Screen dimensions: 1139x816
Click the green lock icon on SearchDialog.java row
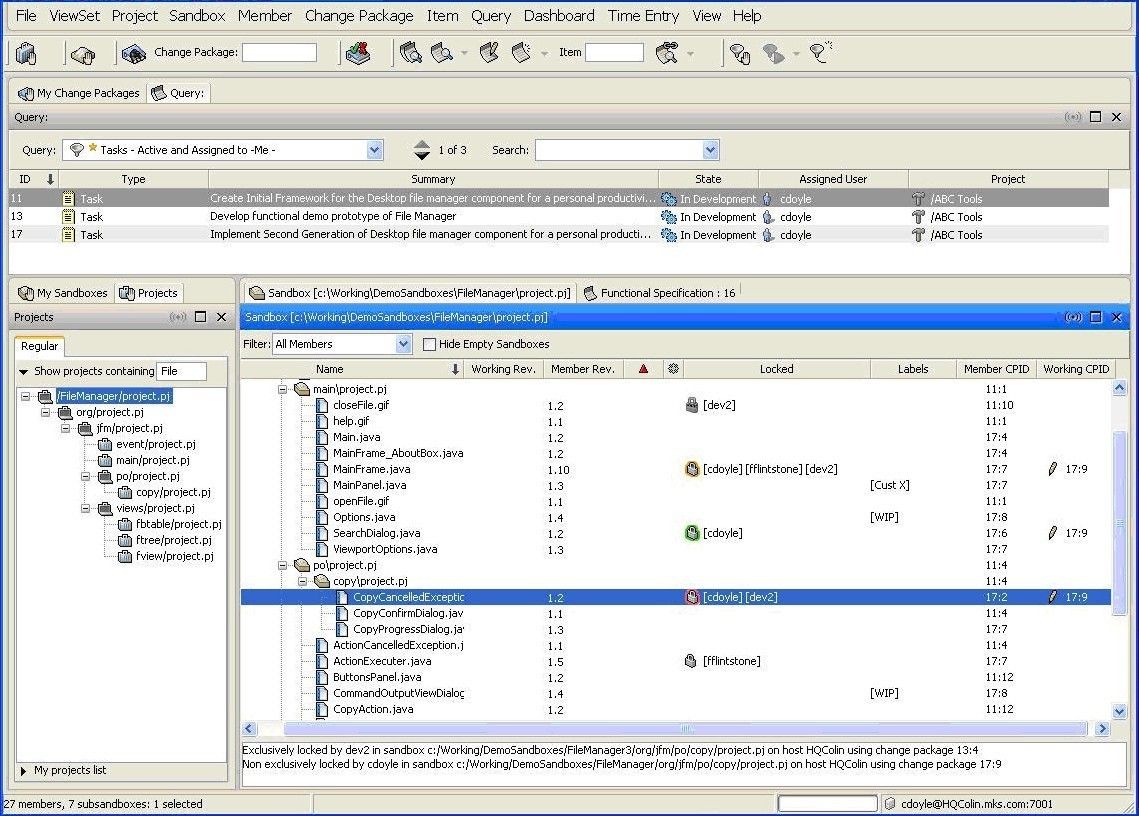click(692, 533)
